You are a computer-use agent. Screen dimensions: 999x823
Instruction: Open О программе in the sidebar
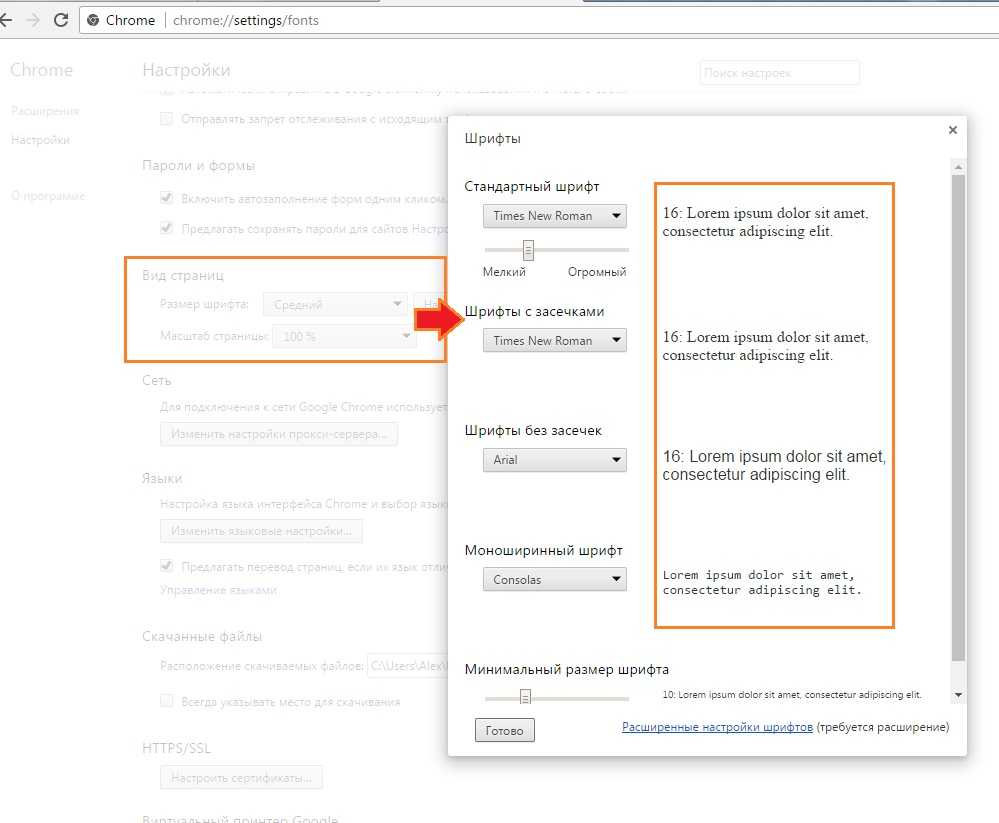[x=47, y=196]
